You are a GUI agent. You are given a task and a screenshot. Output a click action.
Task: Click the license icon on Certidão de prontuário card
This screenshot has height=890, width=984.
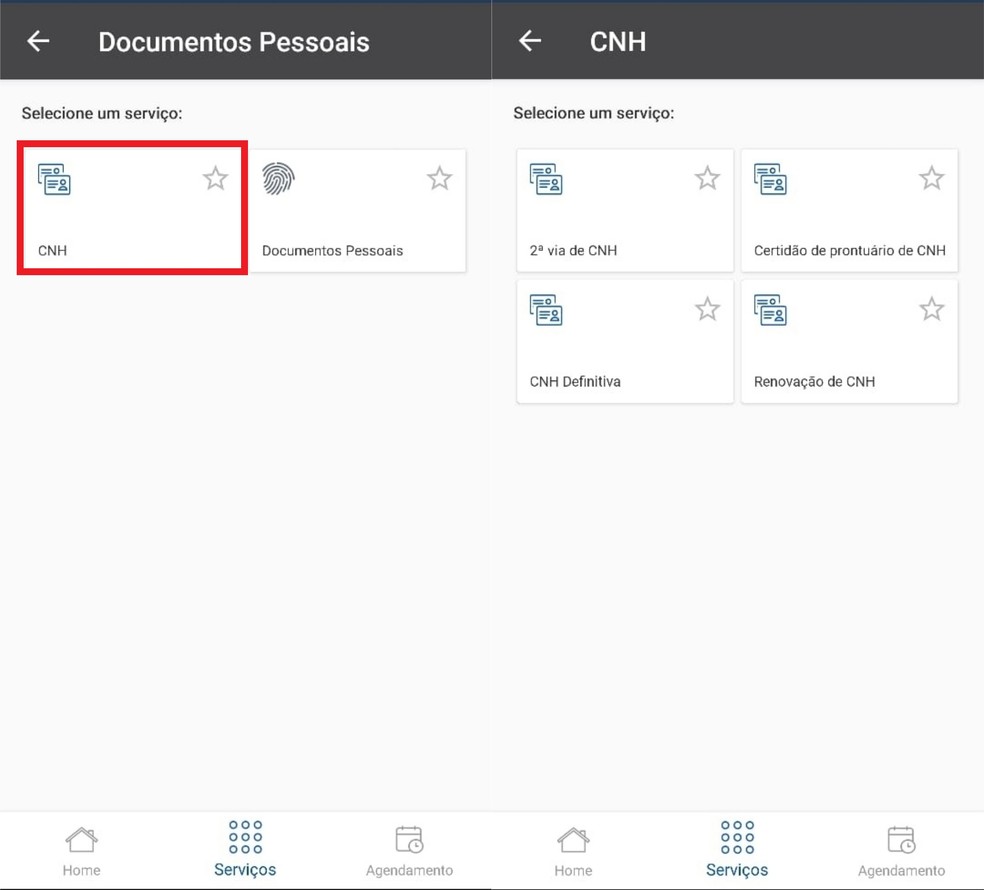point(770,179)
